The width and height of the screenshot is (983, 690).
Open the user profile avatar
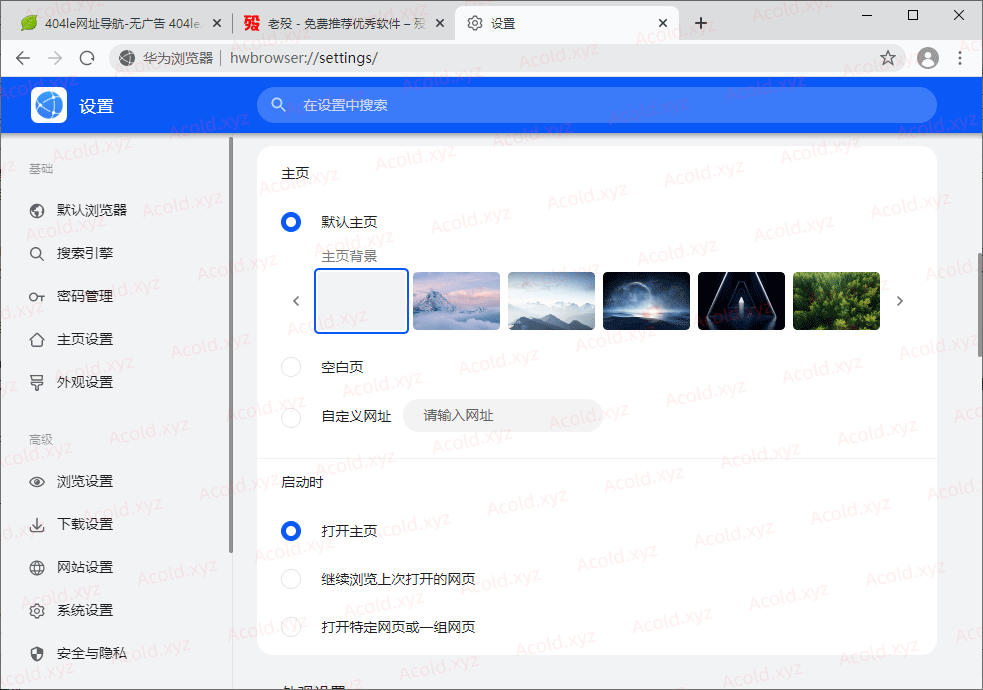click(928, 58)
